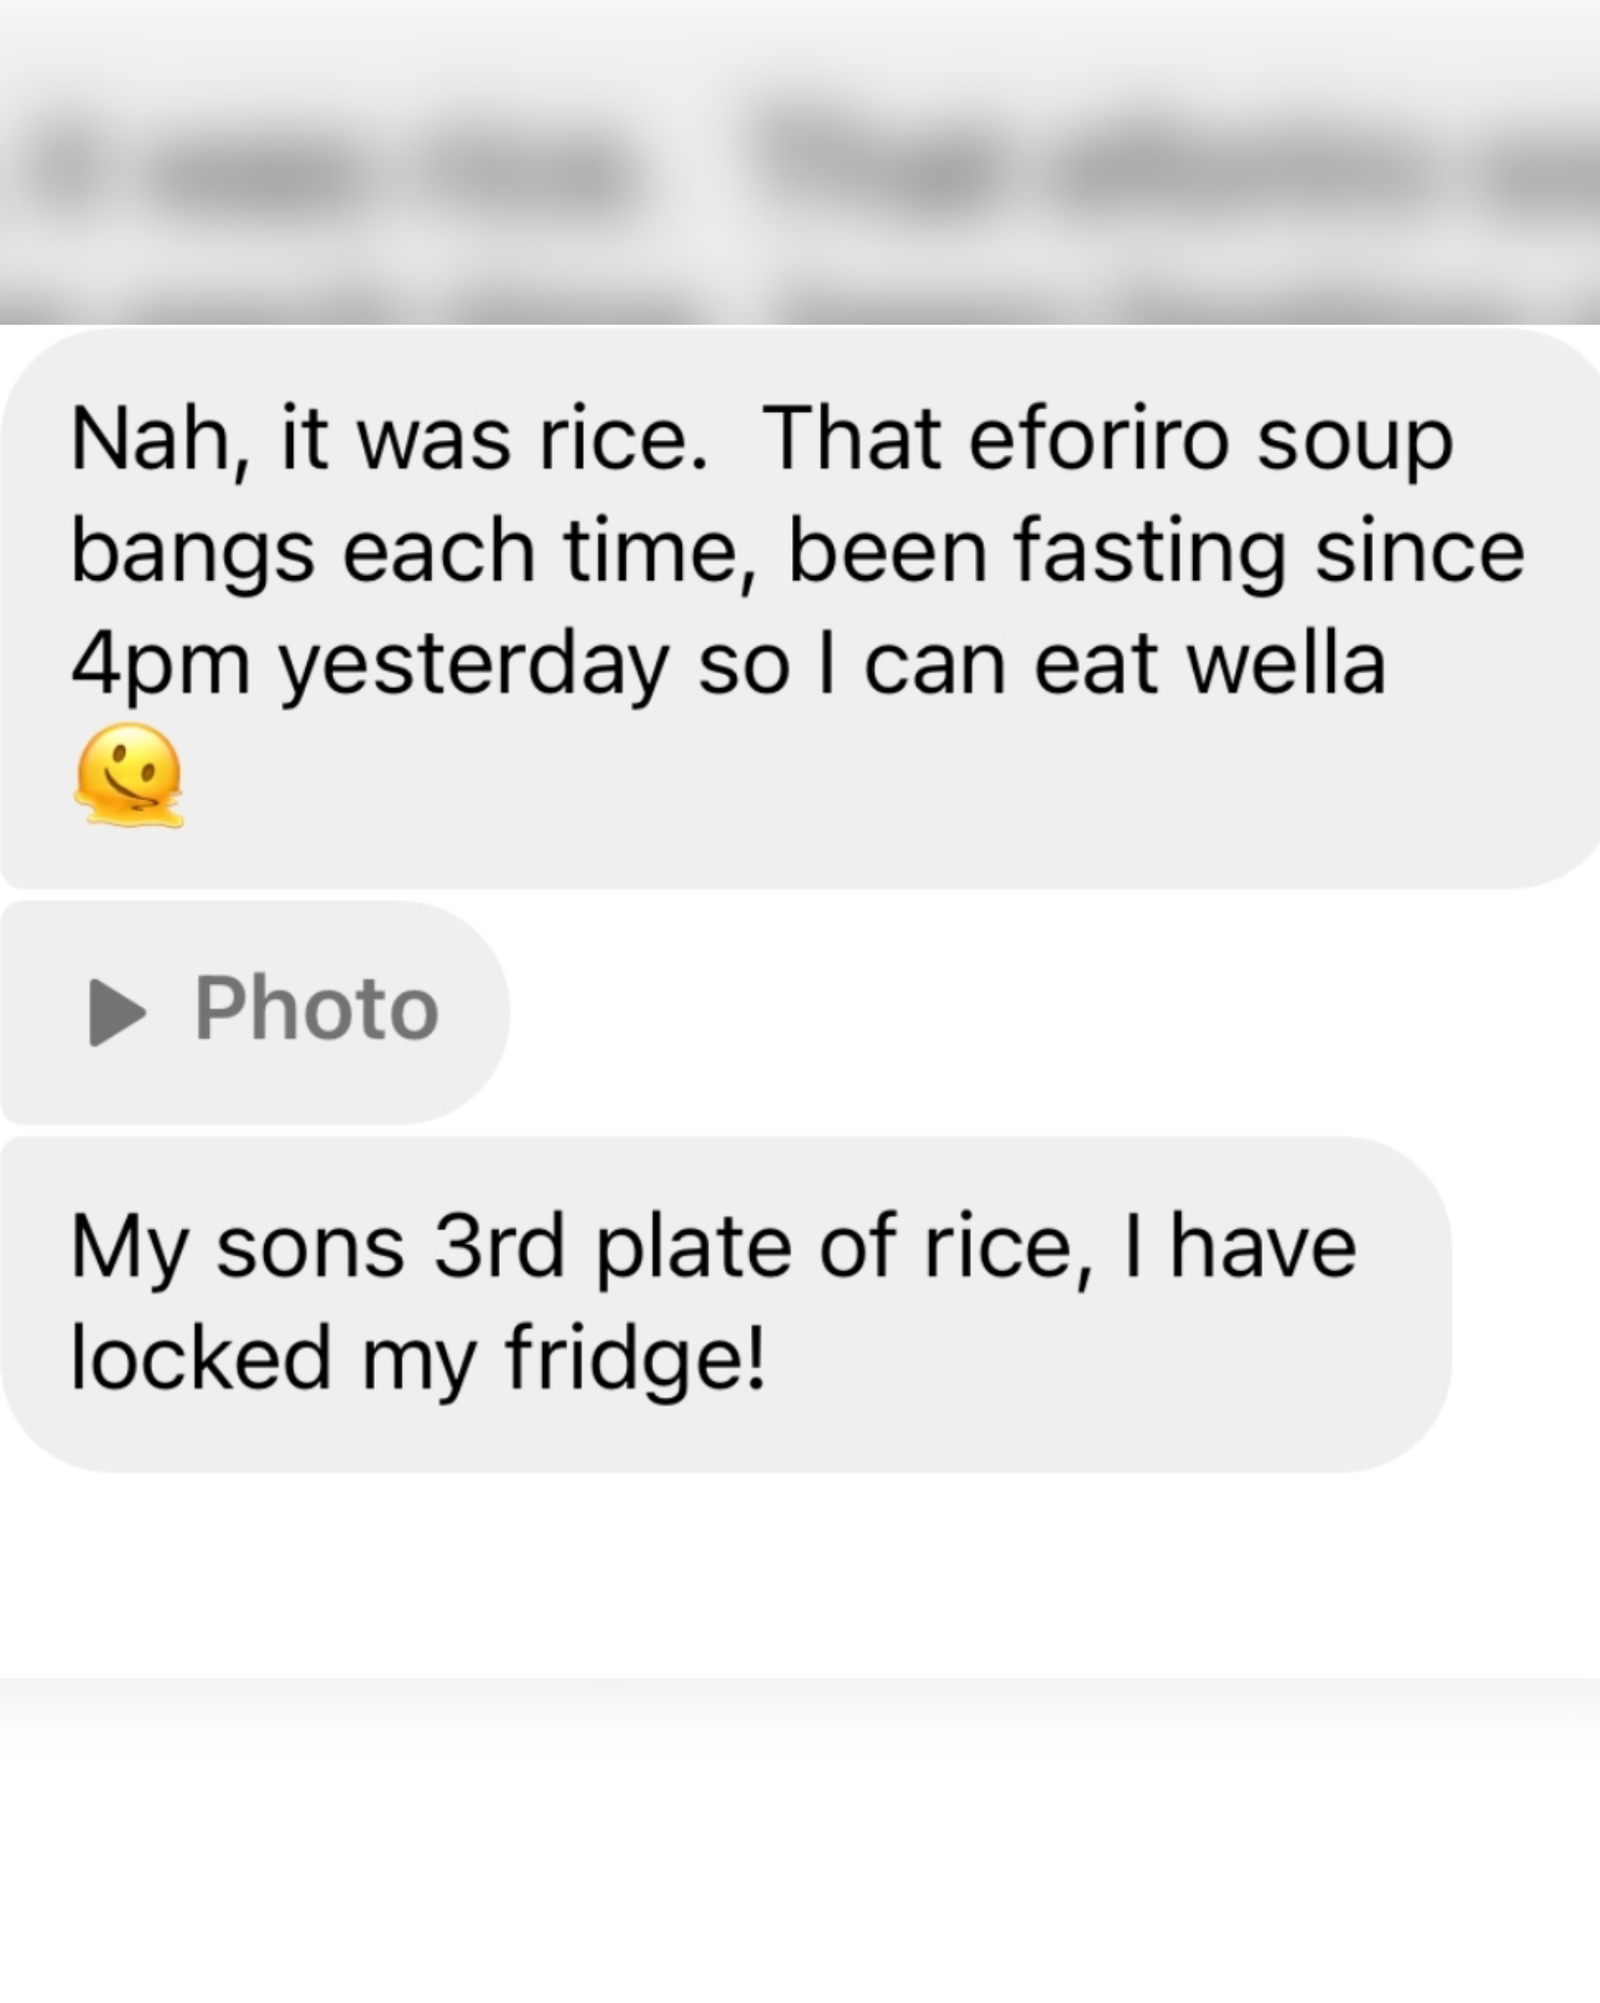This screenshot has height=2003, width=1600.
Task: Click the word "fridge!" in the last message
Action: coord(635,1360)
